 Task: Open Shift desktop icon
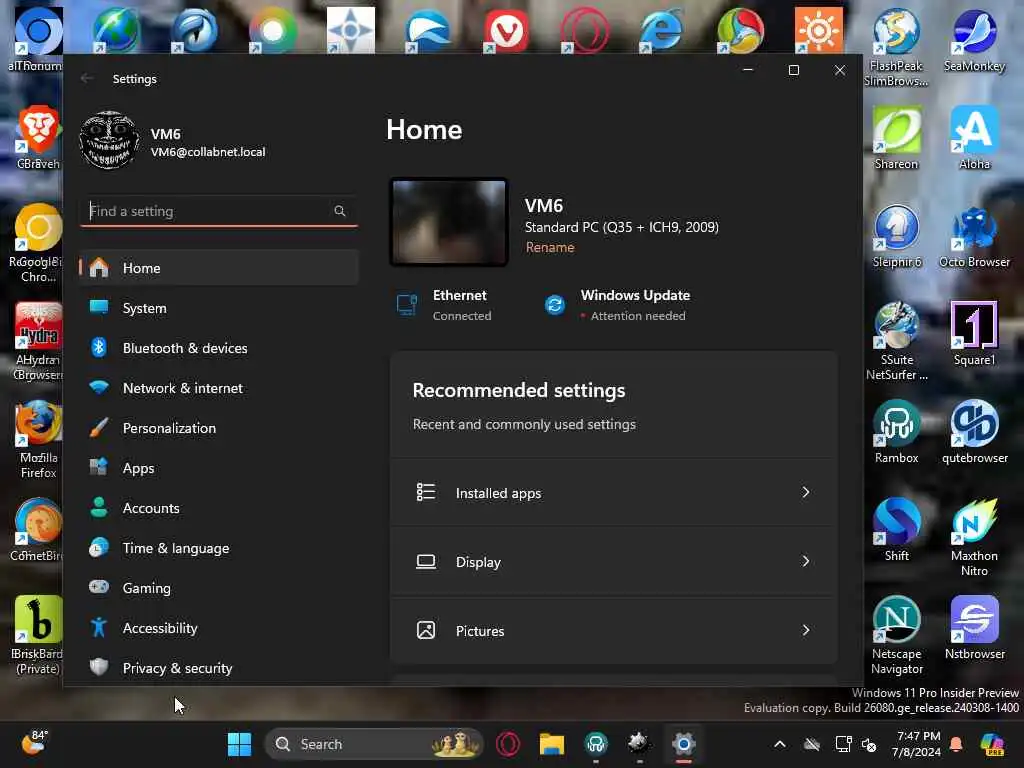tap(896, 530)
